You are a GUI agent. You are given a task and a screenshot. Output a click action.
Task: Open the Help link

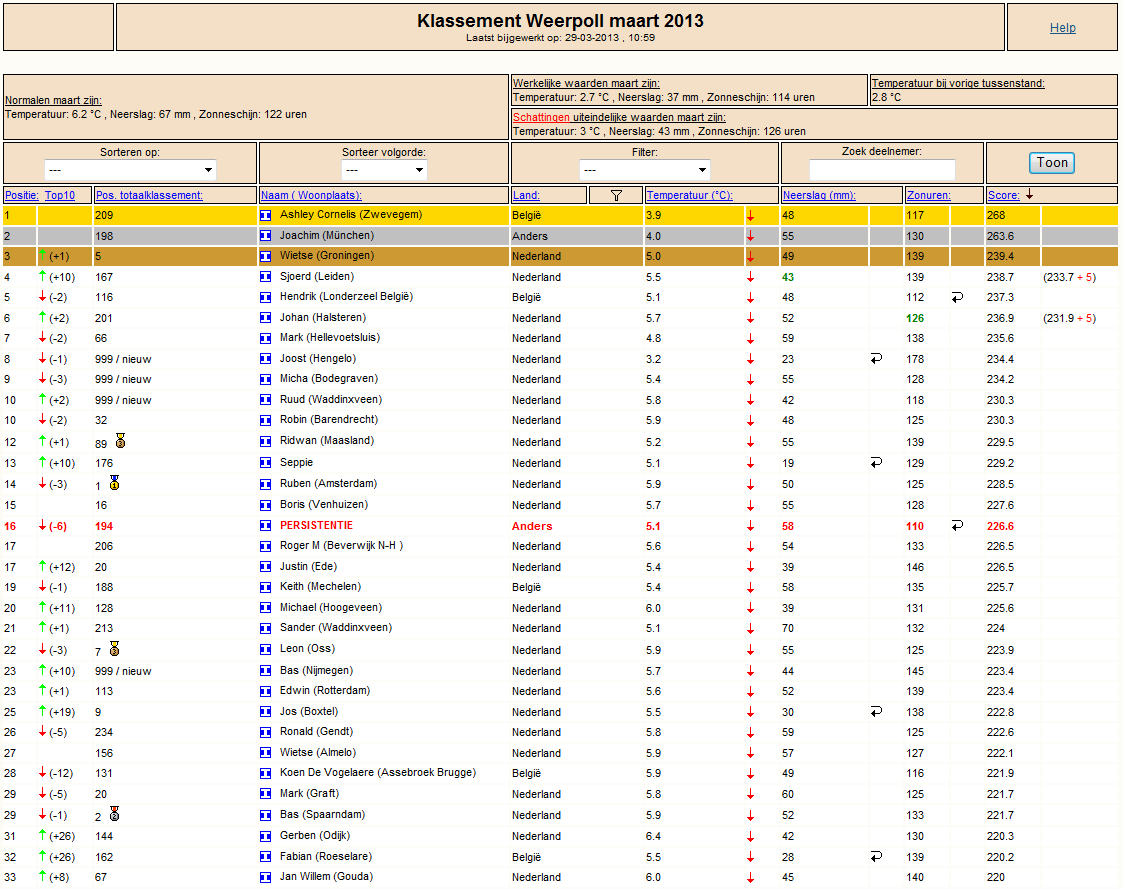[1063, 28]
